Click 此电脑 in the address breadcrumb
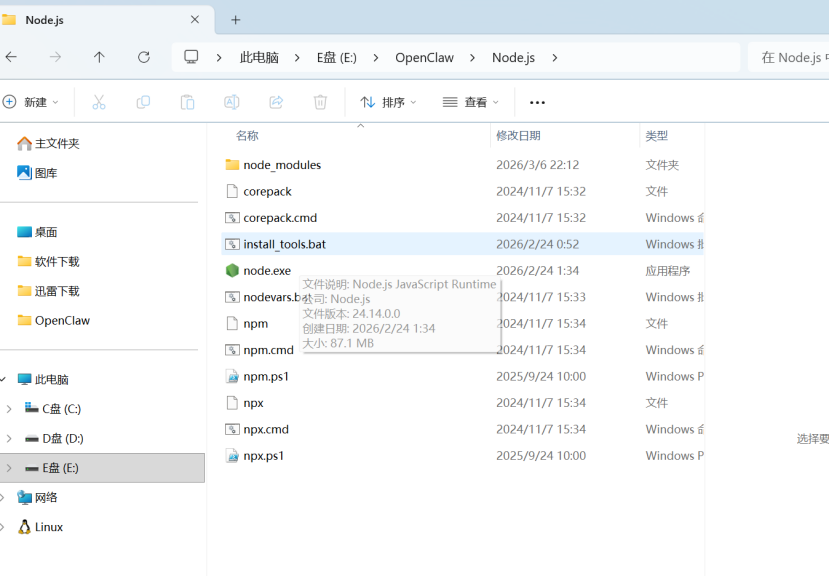This screenshot has width=829, height=577. point(259,58)
